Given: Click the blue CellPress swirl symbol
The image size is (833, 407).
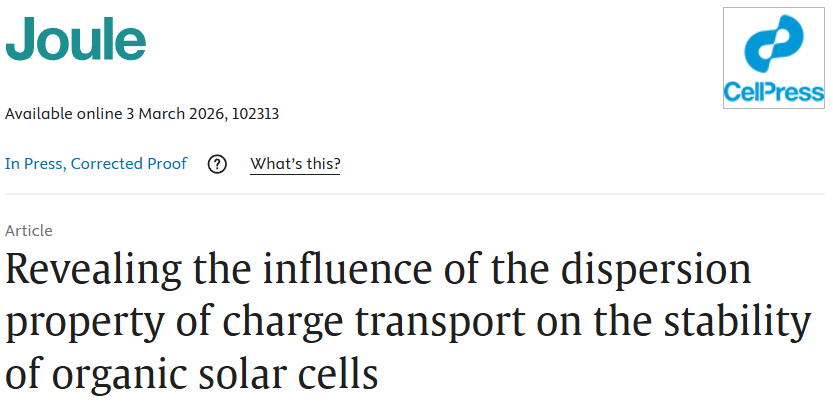Looking at the screenshot, I should click(775, 49).
